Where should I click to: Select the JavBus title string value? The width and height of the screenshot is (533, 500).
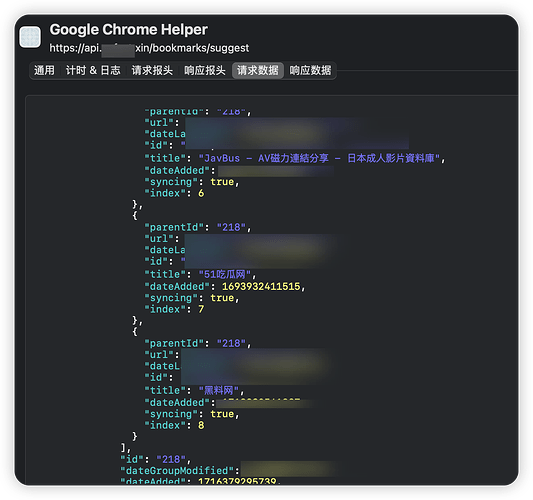pyautogui.click(x=320, y=158)
